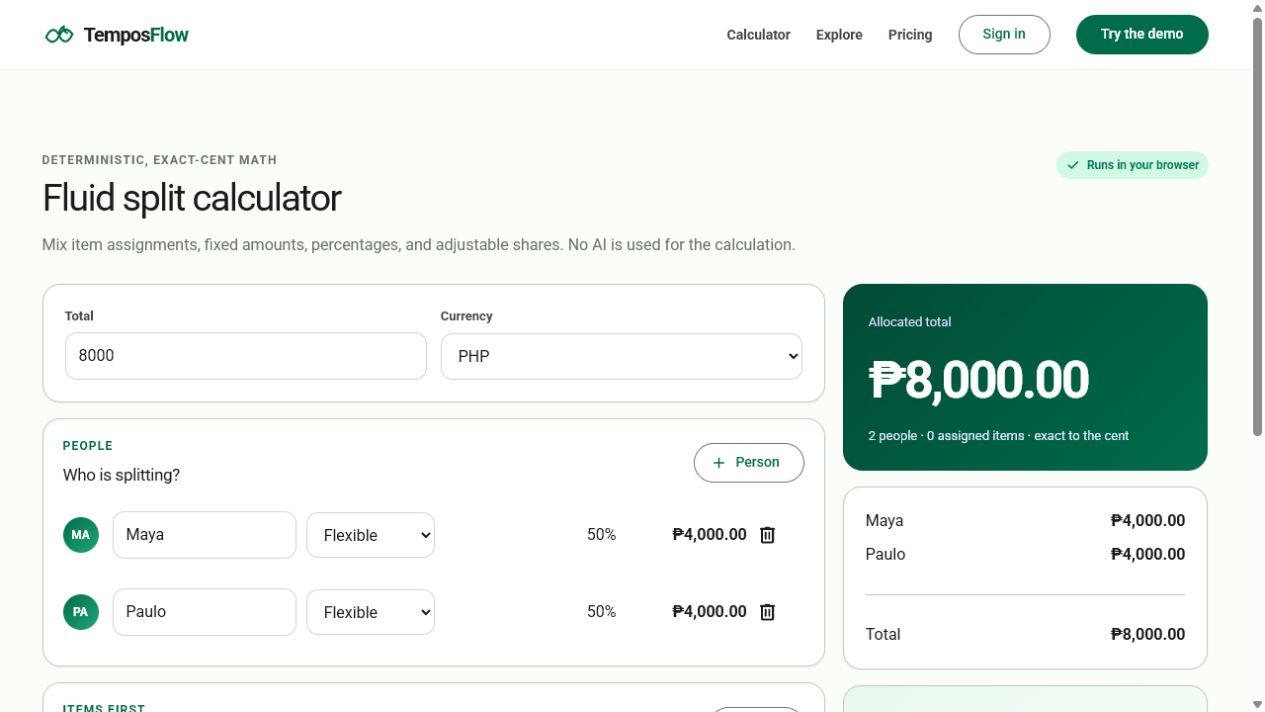Click the checkmark in Runs in your browser badge
The width and height of the screenshot is (1265, 712).
(x=1073, y=165)
